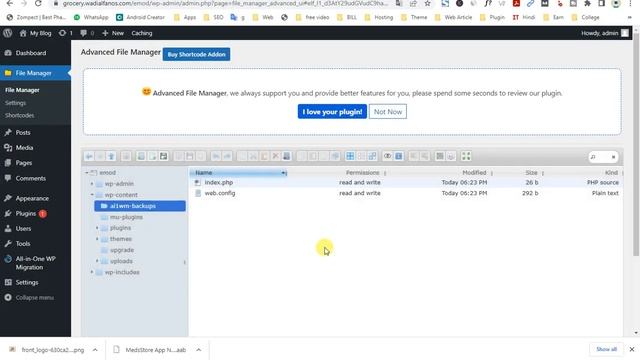Click the download (save) toolbar icon
Screen dimensions: 640x360
click(190, 156)
